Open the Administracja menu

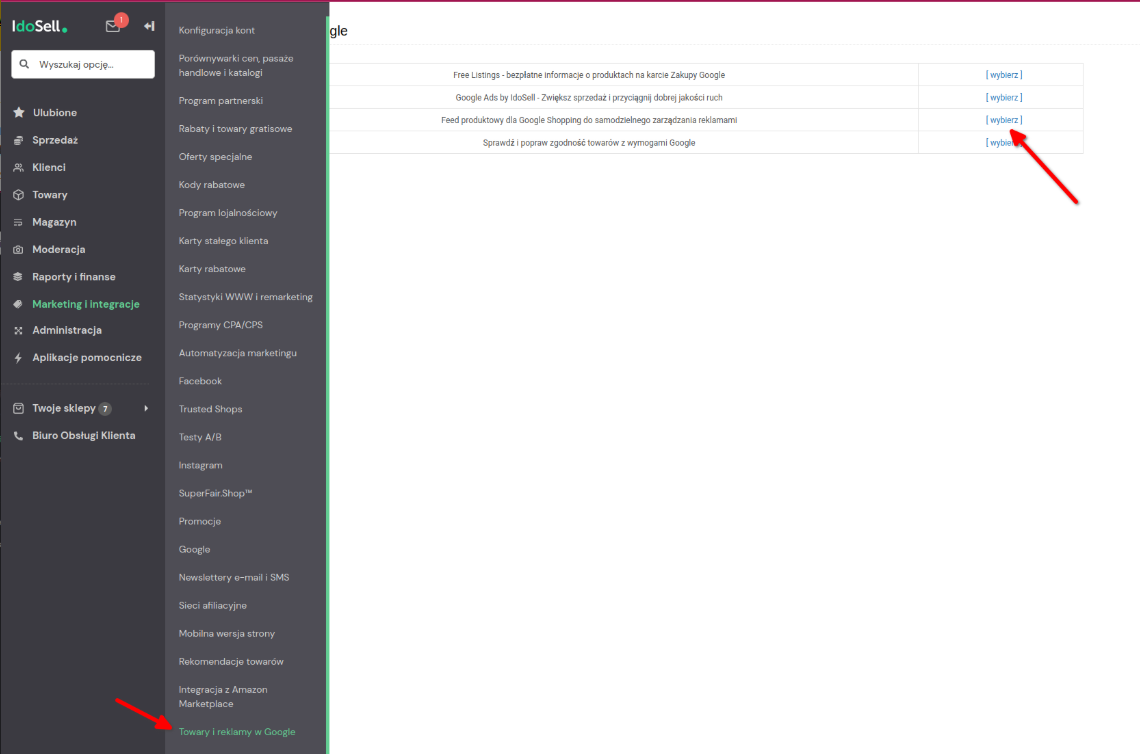coord(67,330)
